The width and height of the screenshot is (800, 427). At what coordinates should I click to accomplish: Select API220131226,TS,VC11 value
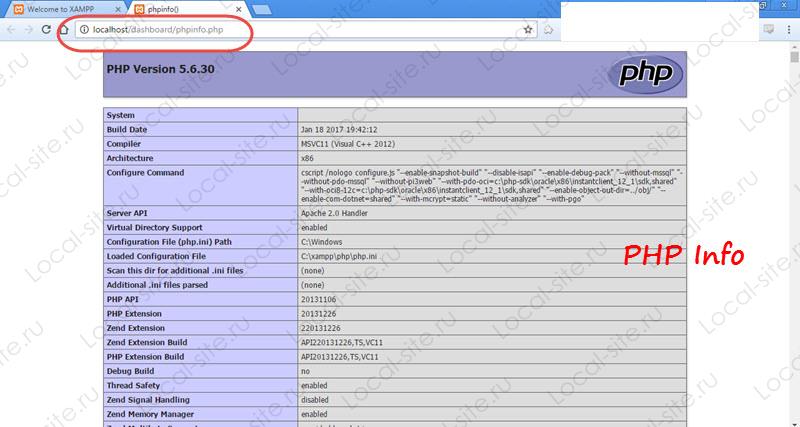tap(342, 342)
